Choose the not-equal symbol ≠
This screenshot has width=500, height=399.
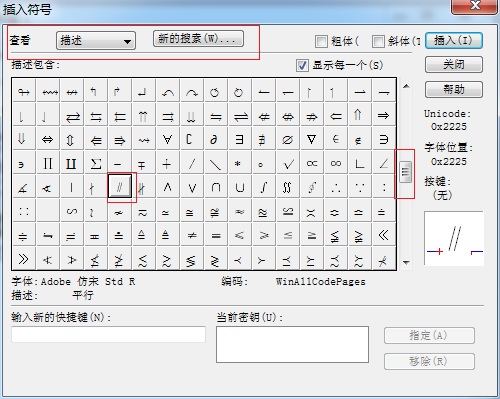[192, 235]
